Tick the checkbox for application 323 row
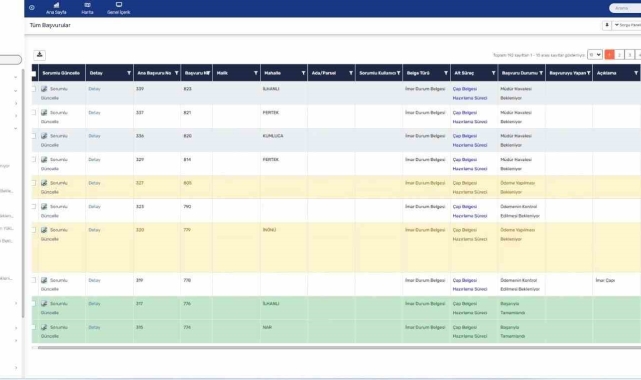 pos(34,206)
